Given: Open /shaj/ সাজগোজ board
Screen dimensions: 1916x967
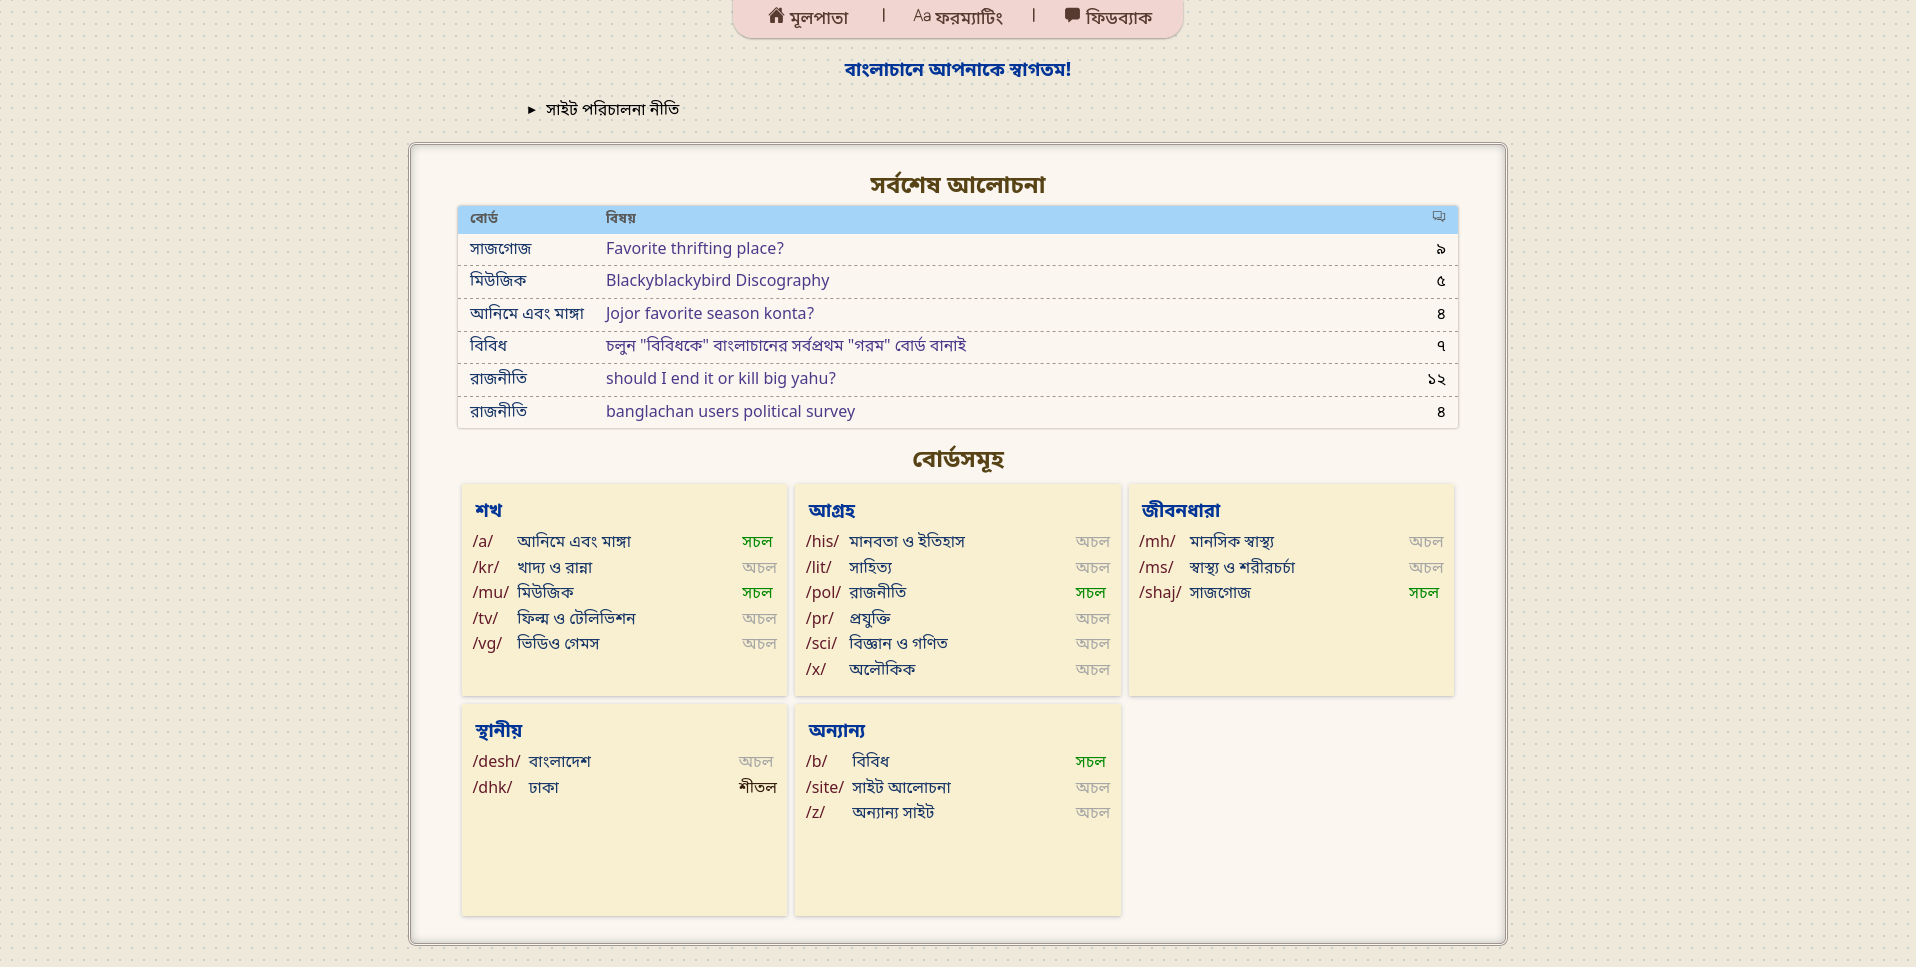Looking at the screenshot, I should [x=1220, y=592].
